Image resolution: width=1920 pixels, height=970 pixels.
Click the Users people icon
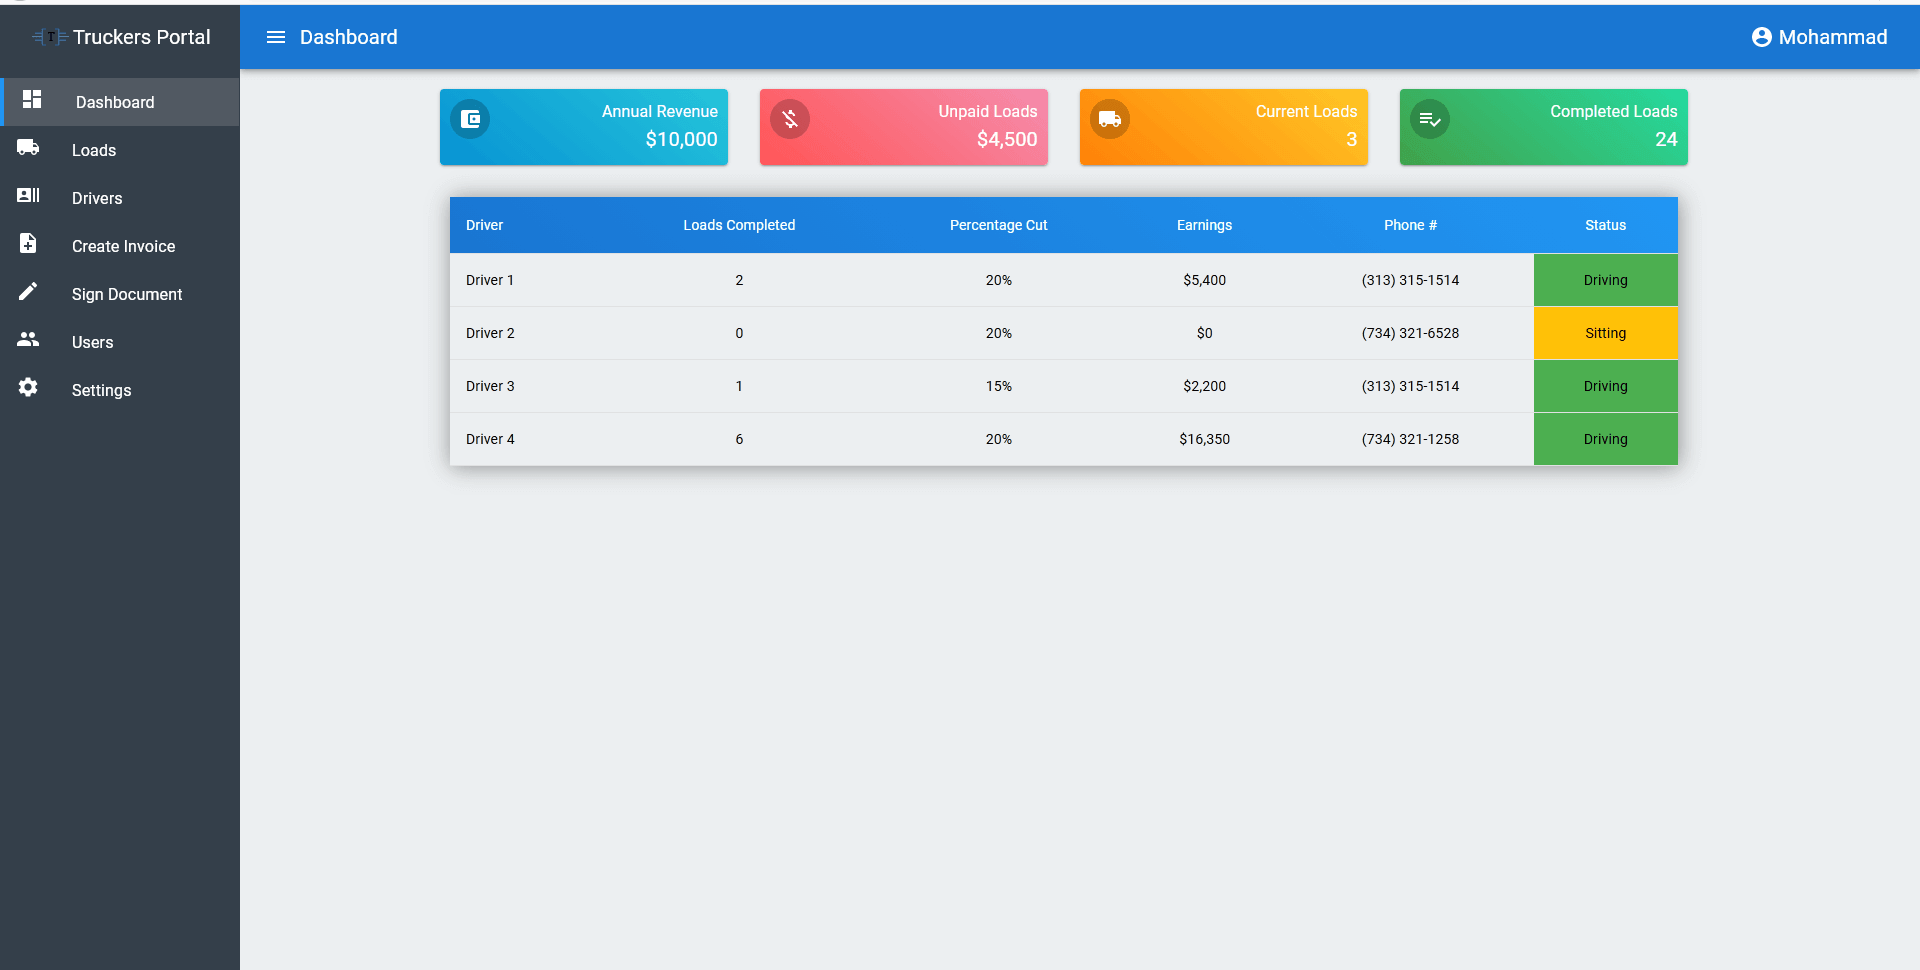[x=28, y=340]
